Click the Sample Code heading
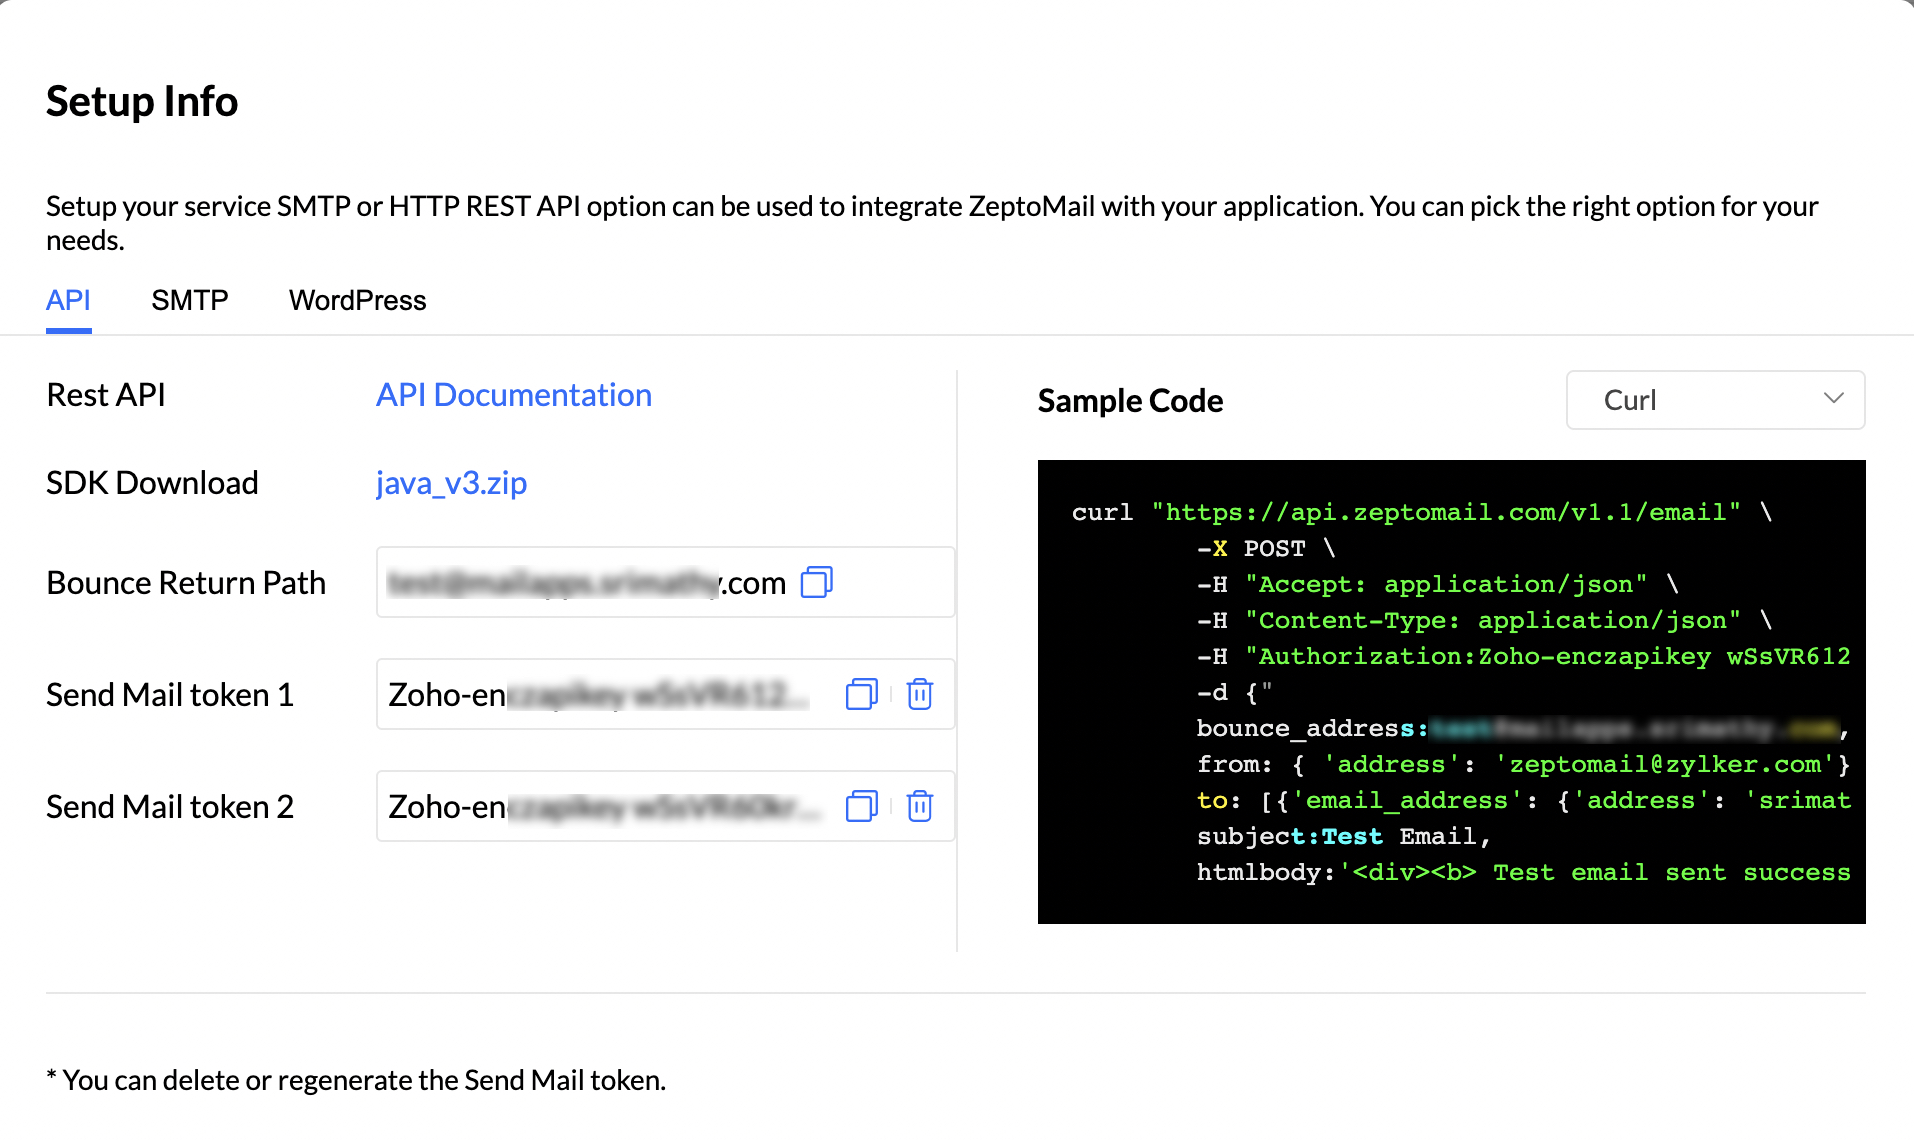Image resolution: width=1914 pixels, height=1140 pixels. (1130, 401)
